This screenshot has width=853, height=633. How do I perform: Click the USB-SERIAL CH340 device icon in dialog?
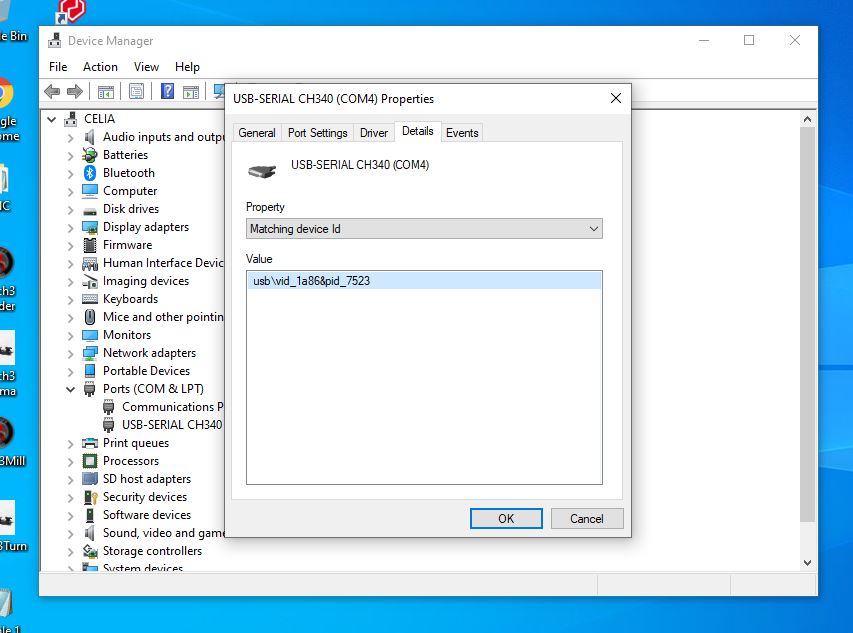click(x=262, y=171)
